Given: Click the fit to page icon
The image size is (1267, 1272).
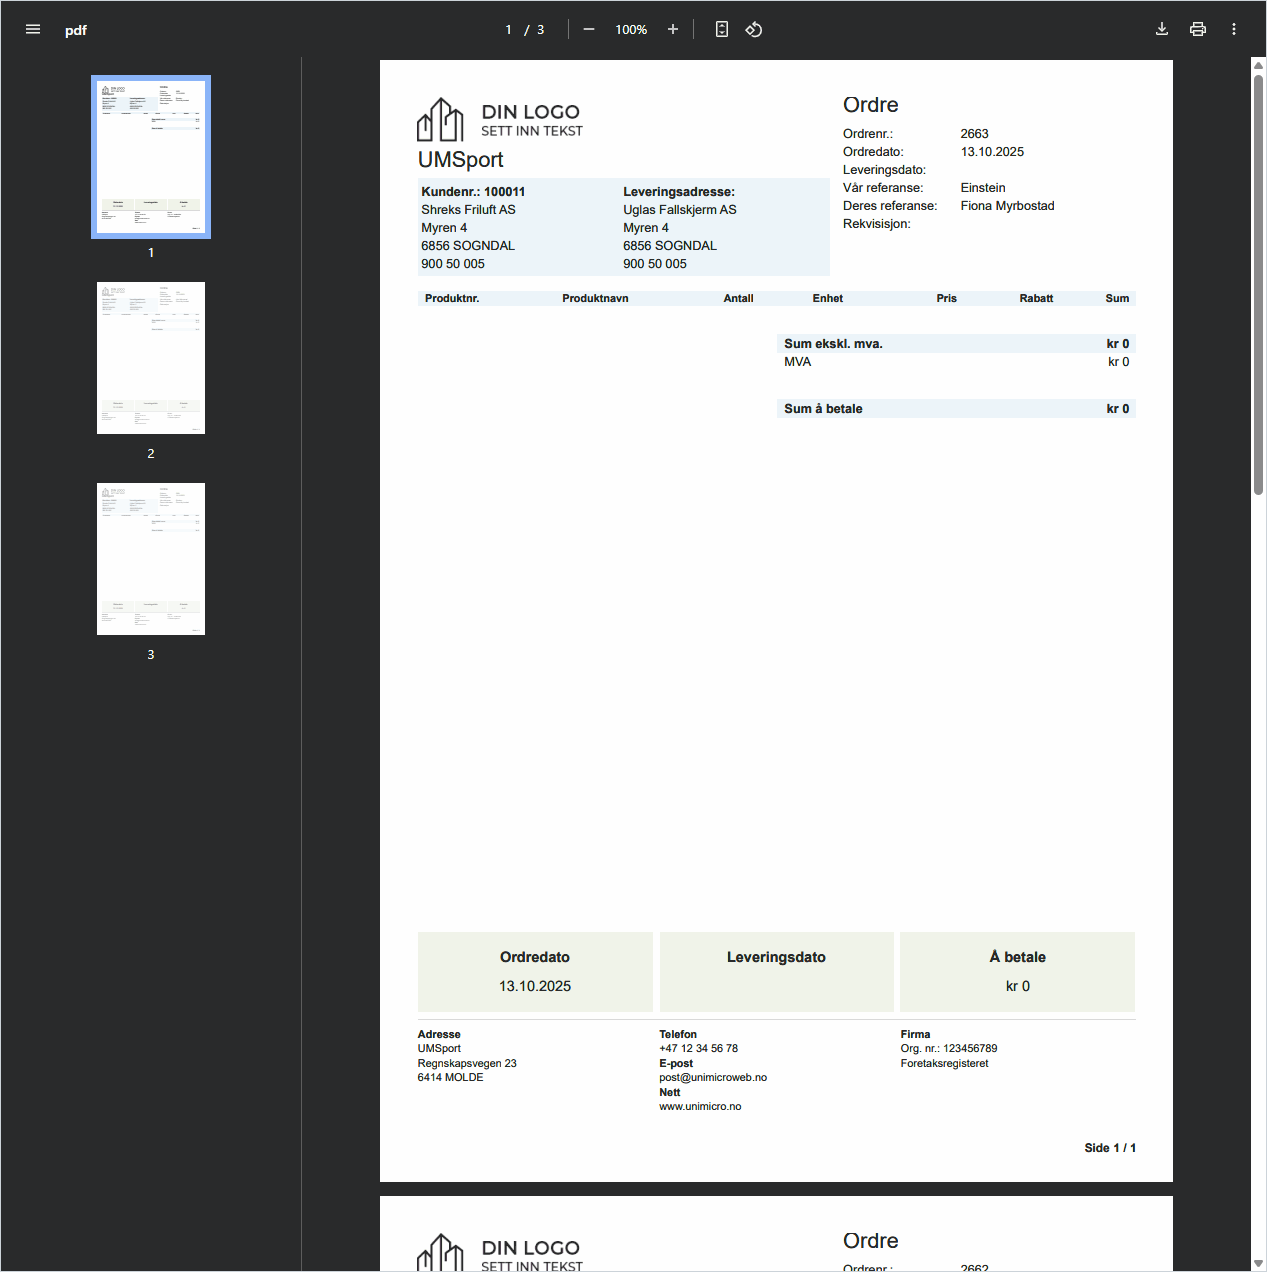Looking at the screenshot, I should pos(722,30).
